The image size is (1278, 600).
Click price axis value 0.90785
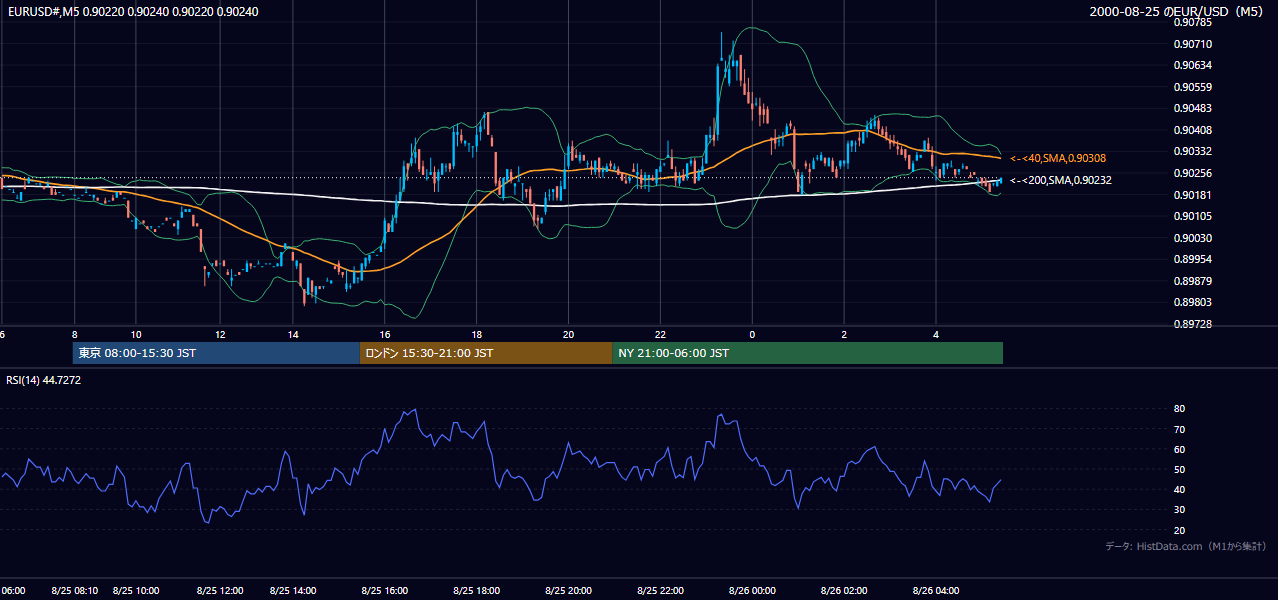1193,22
